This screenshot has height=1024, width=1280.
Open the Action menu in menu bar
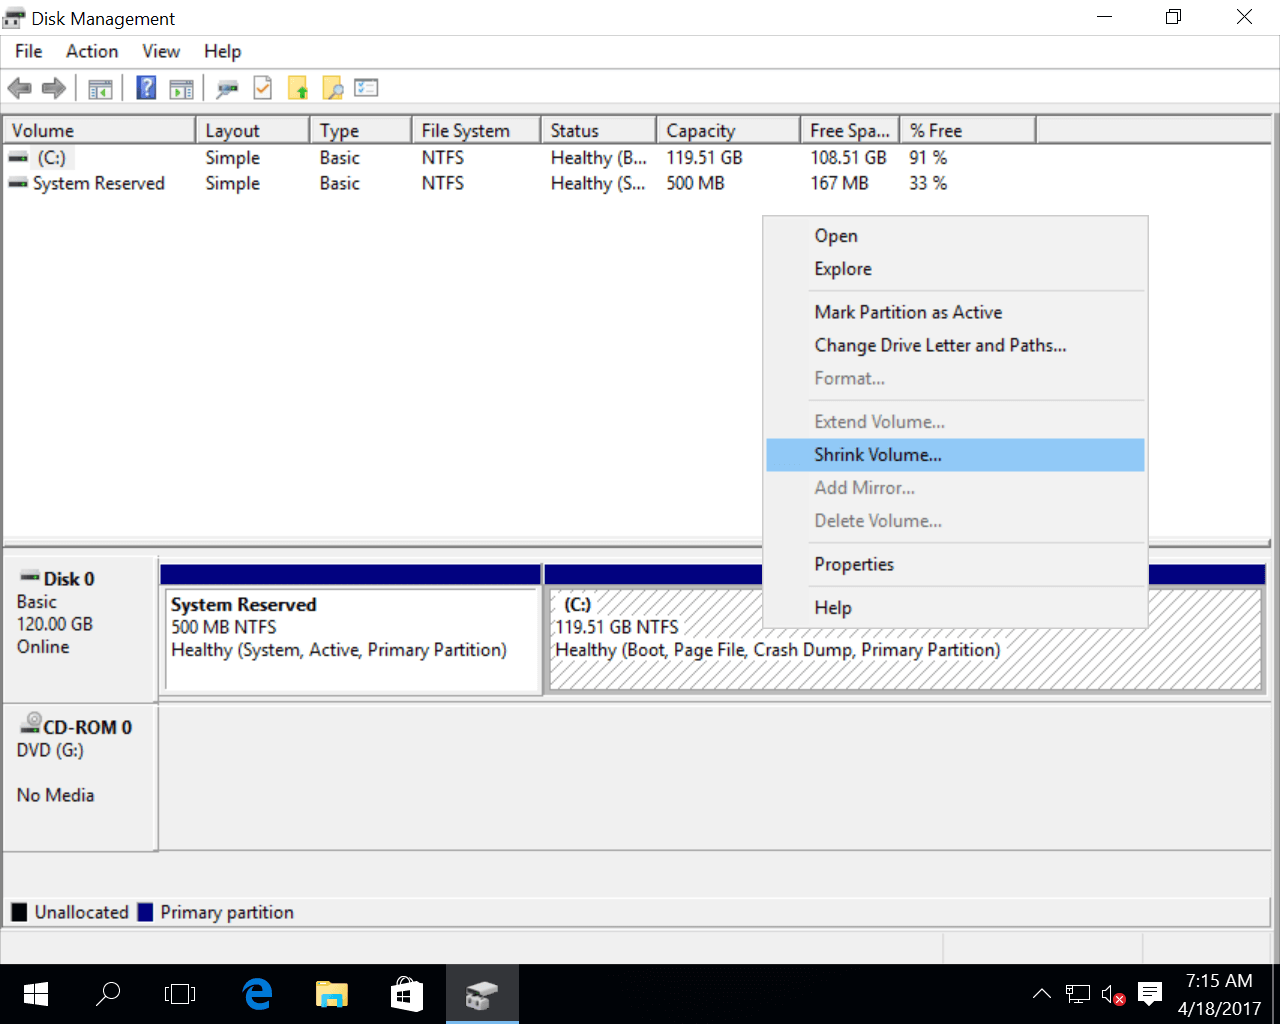[92, 51]
